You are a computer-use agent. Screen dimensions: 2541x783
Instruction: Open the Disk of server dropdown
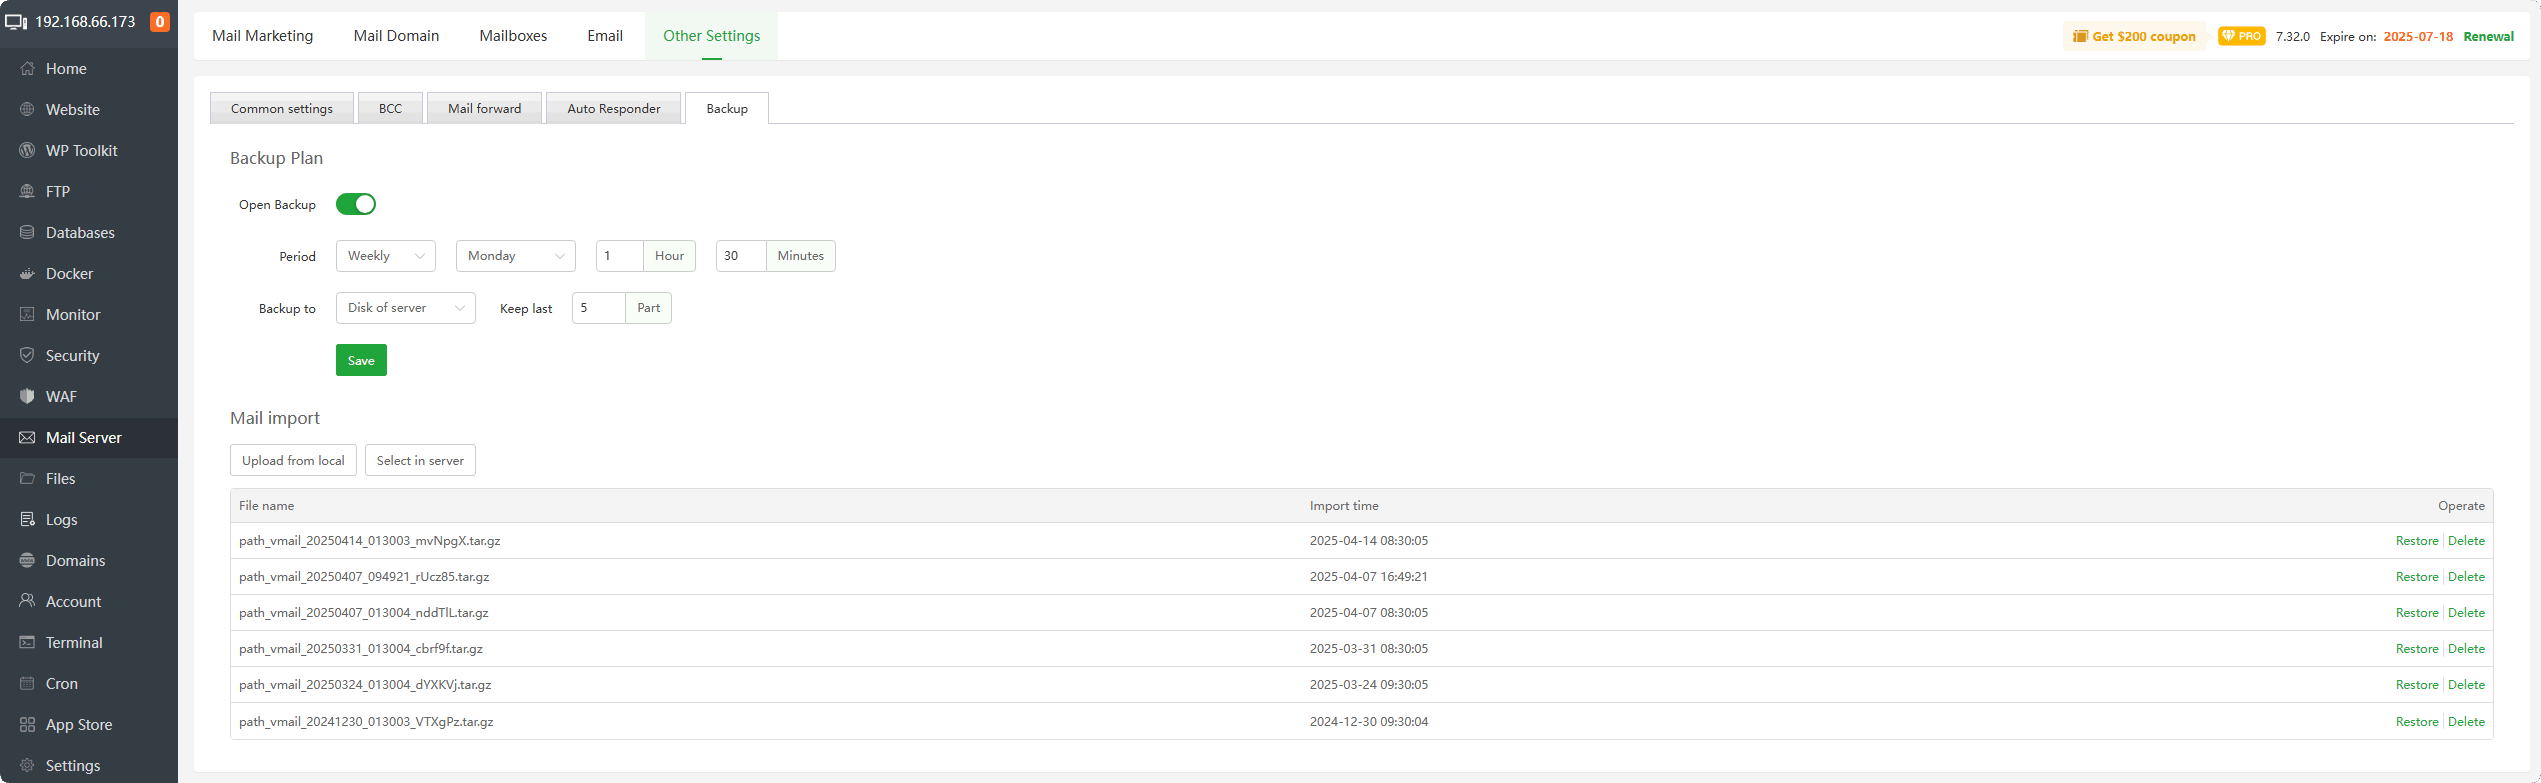pyautogui.click(x=406, y=308)
